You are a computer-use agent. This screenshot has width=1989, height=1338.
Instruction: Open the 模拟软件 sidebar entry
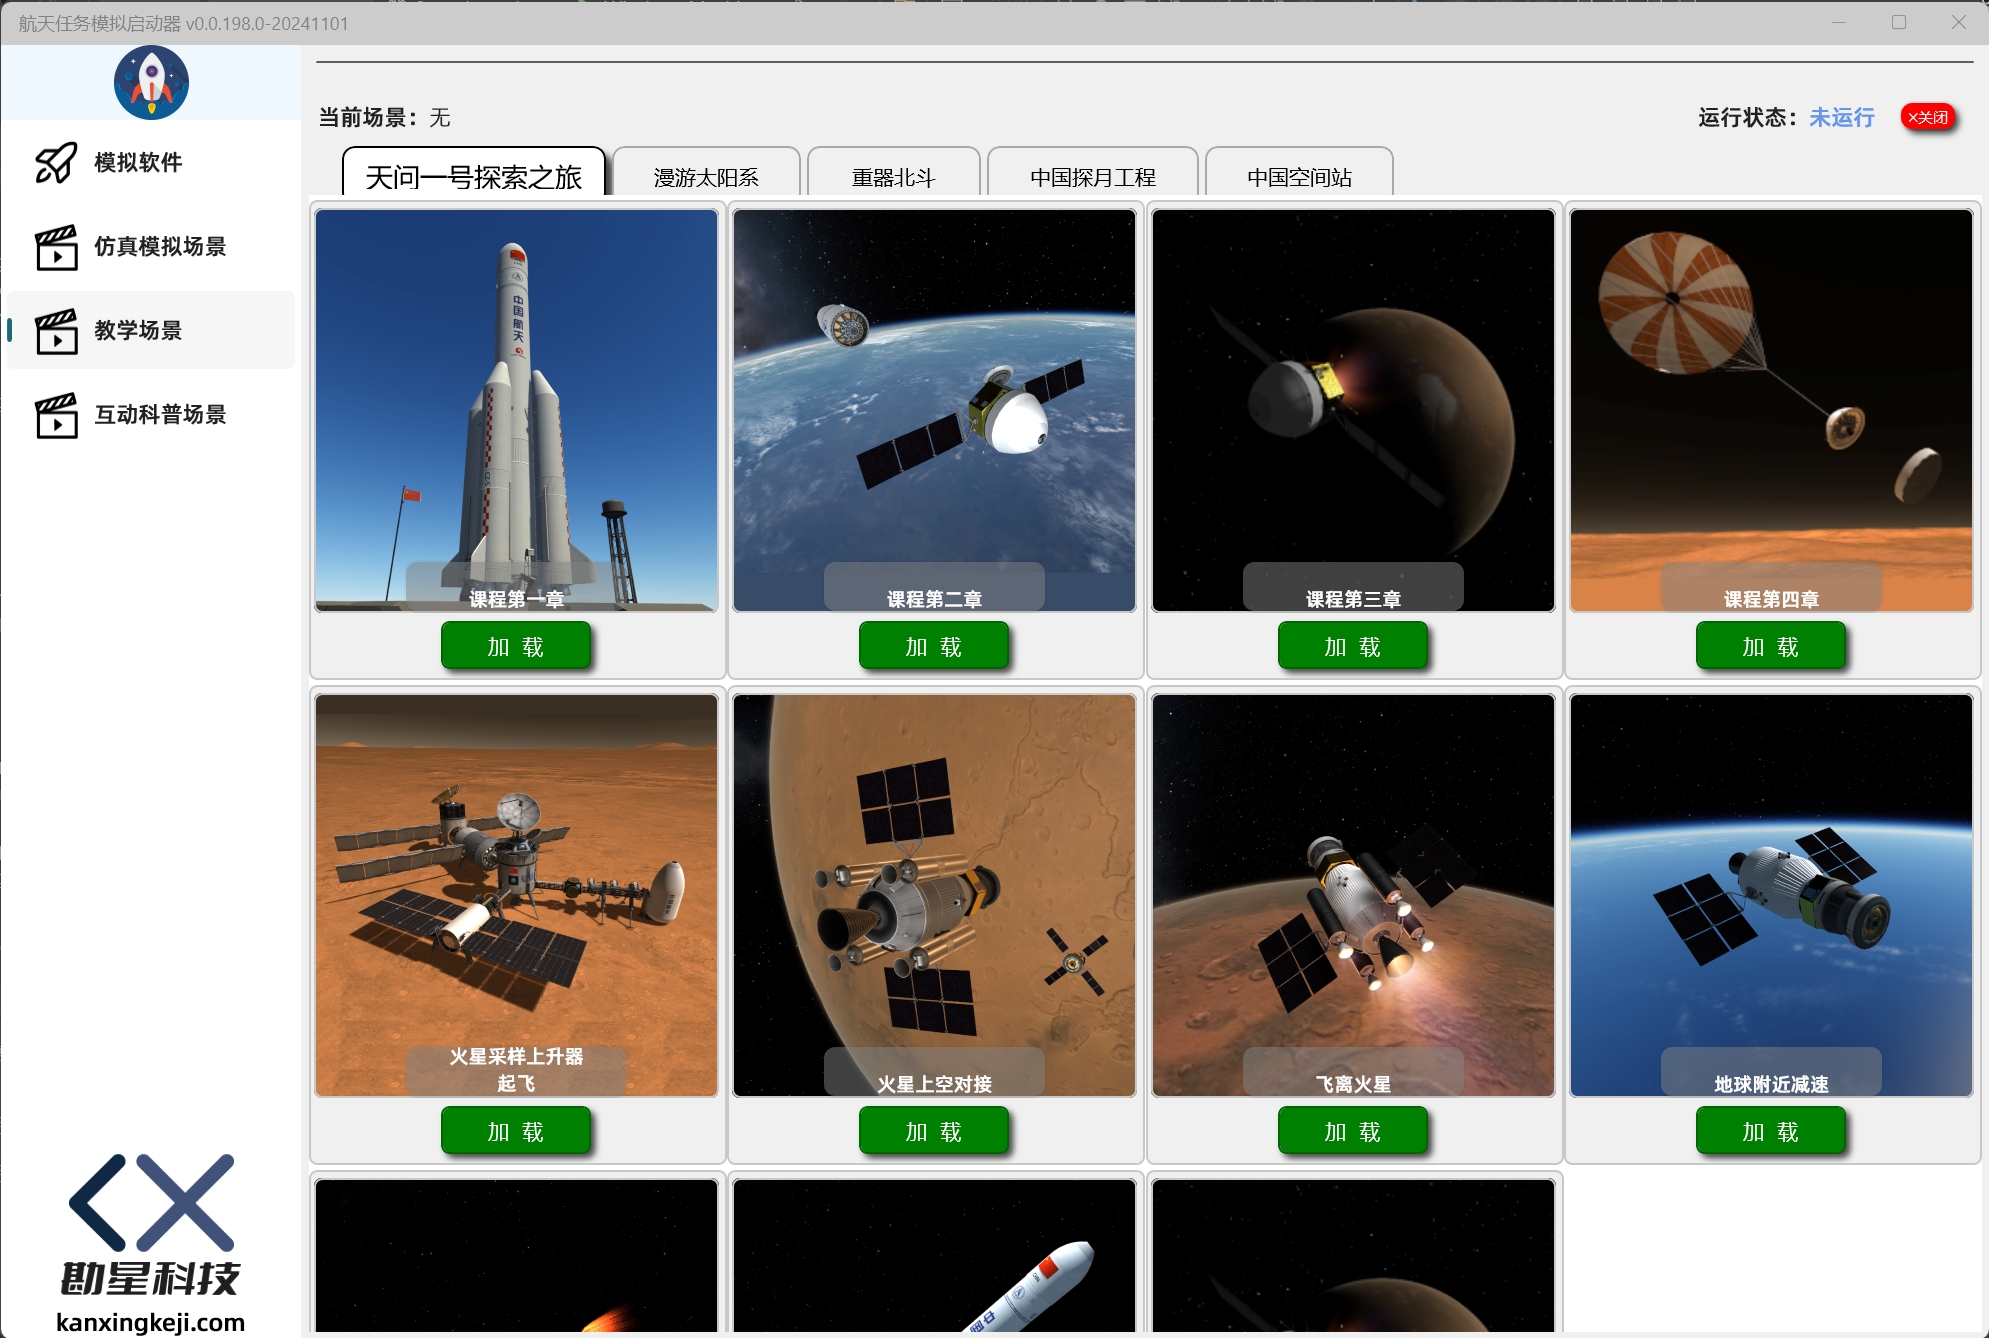151,162
